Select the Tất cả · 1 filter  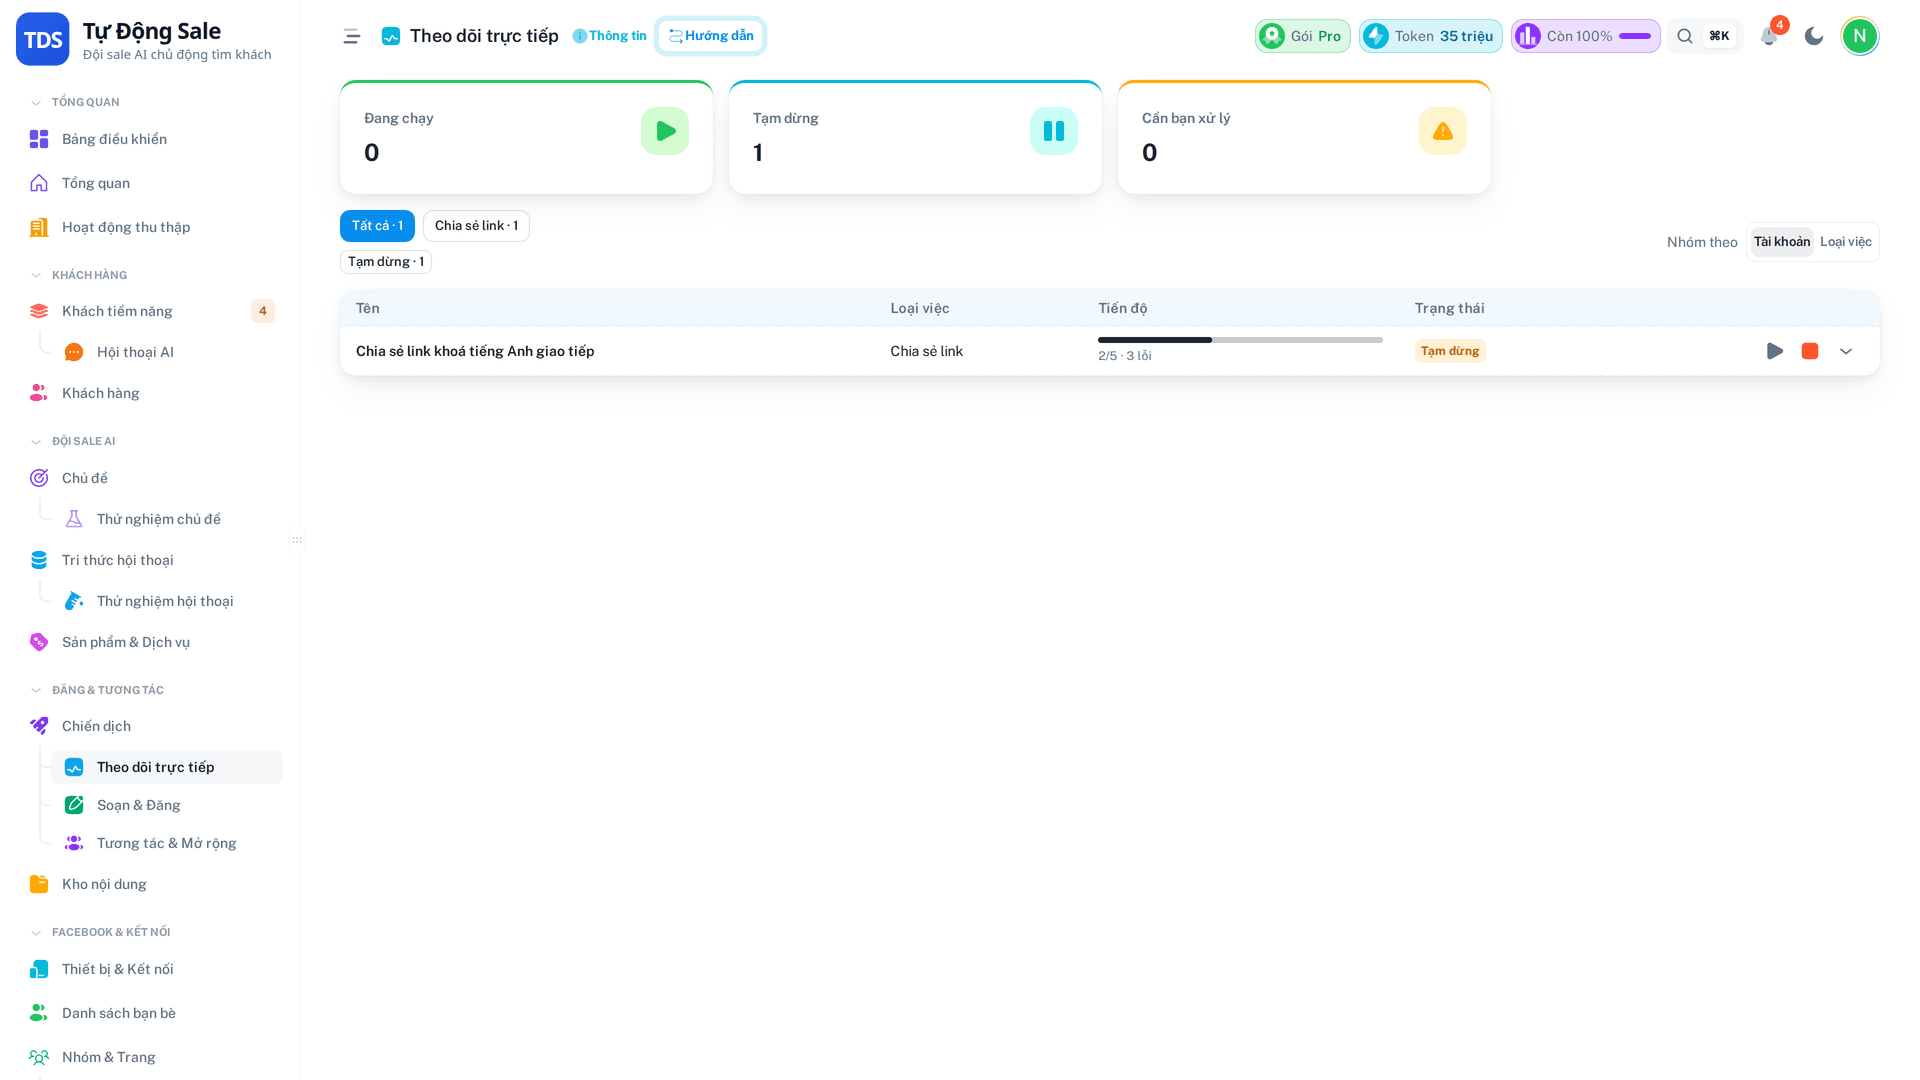pyautogui.click(x=377, y=226)
